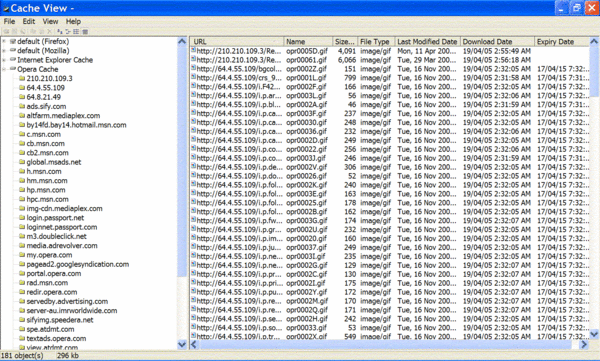Select file name opr0002A.gif

click(x=306, y=104)
